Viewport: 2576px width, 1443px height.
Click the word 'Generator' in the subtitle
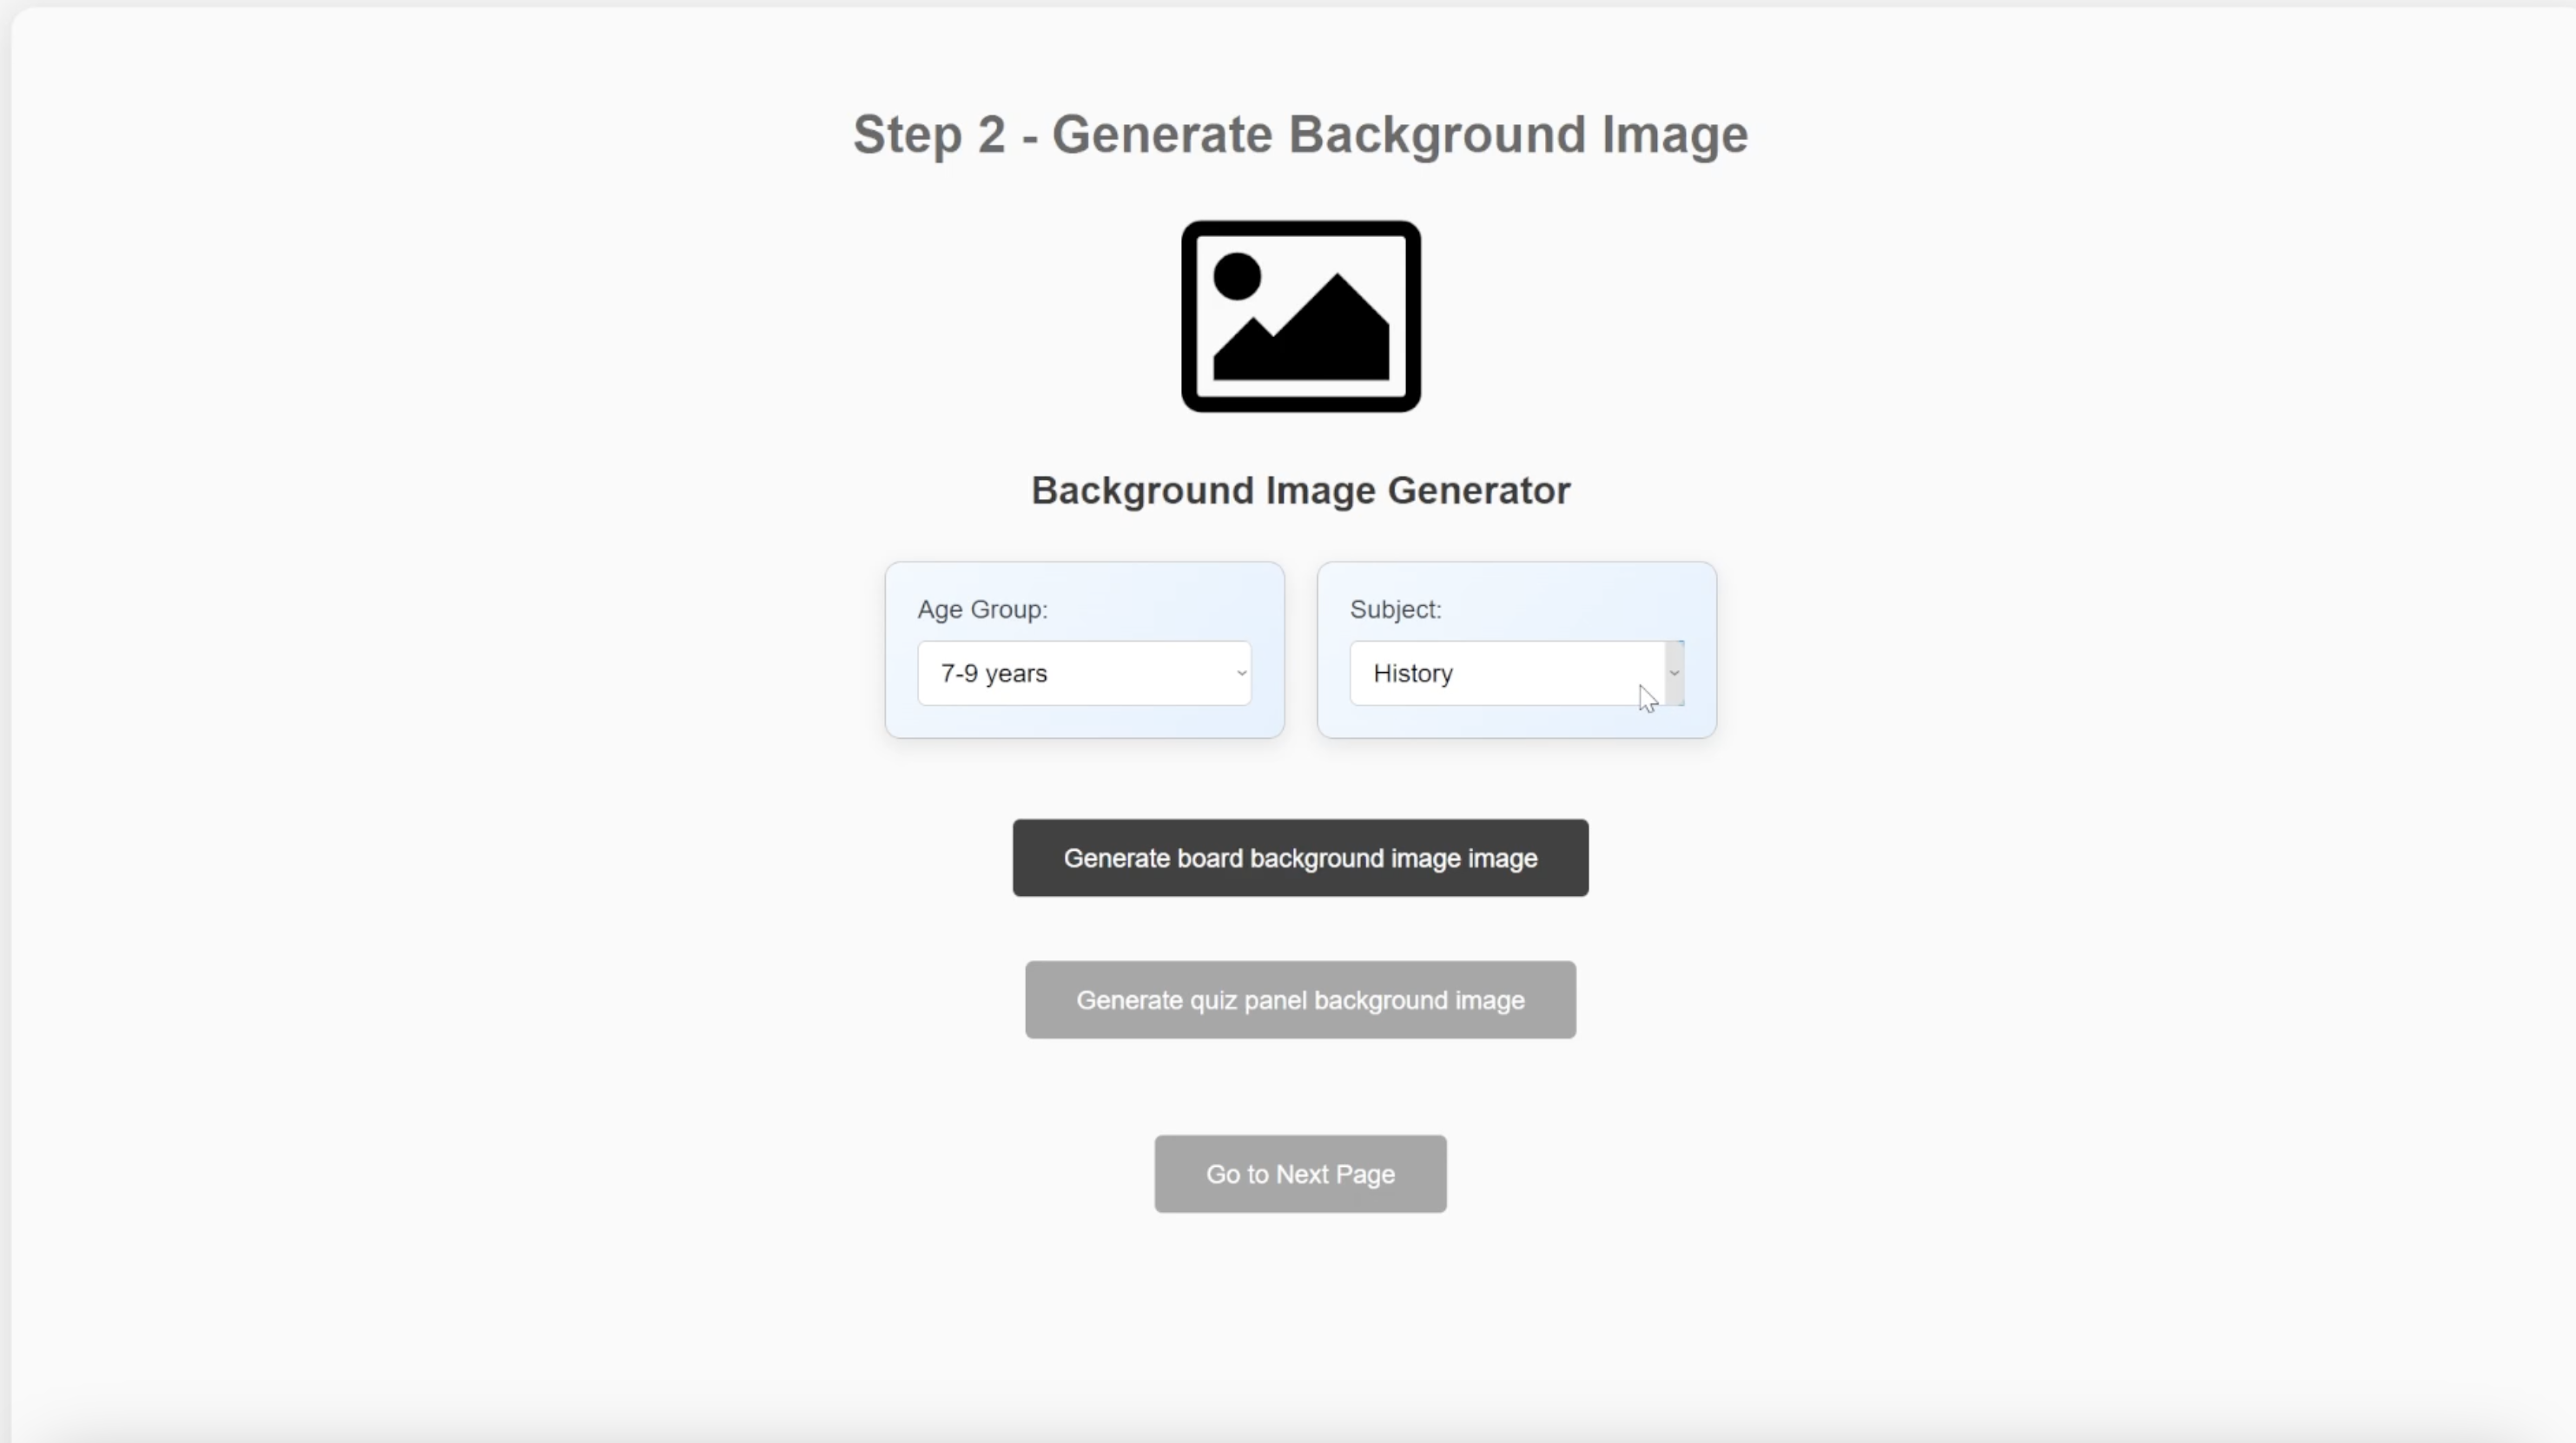point(1478,491)
